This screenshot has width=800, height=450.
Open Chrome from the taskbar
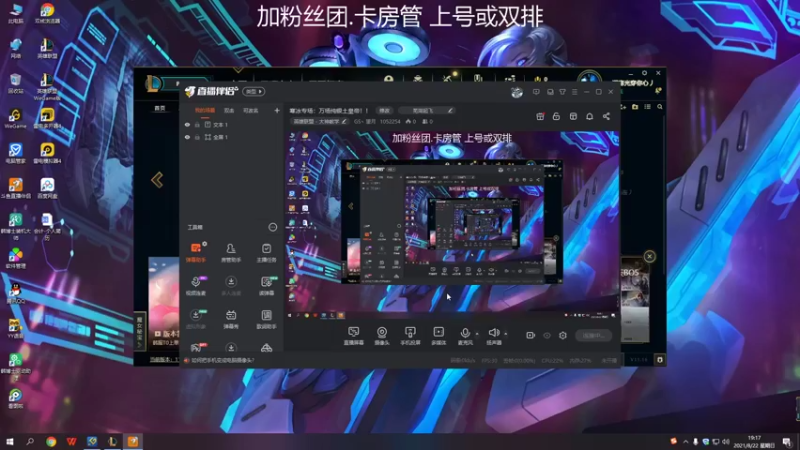(51, 442)
